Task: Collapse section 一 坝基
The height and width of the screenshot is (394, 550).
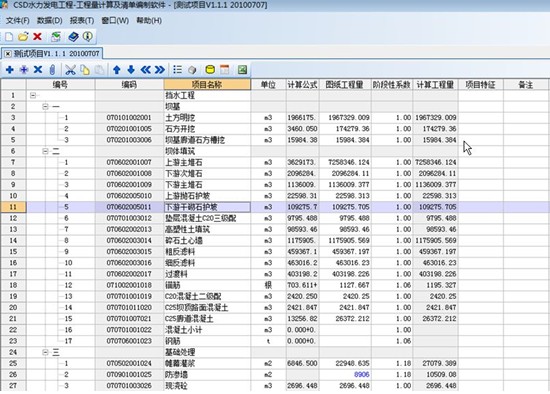Action: (45, 106)
